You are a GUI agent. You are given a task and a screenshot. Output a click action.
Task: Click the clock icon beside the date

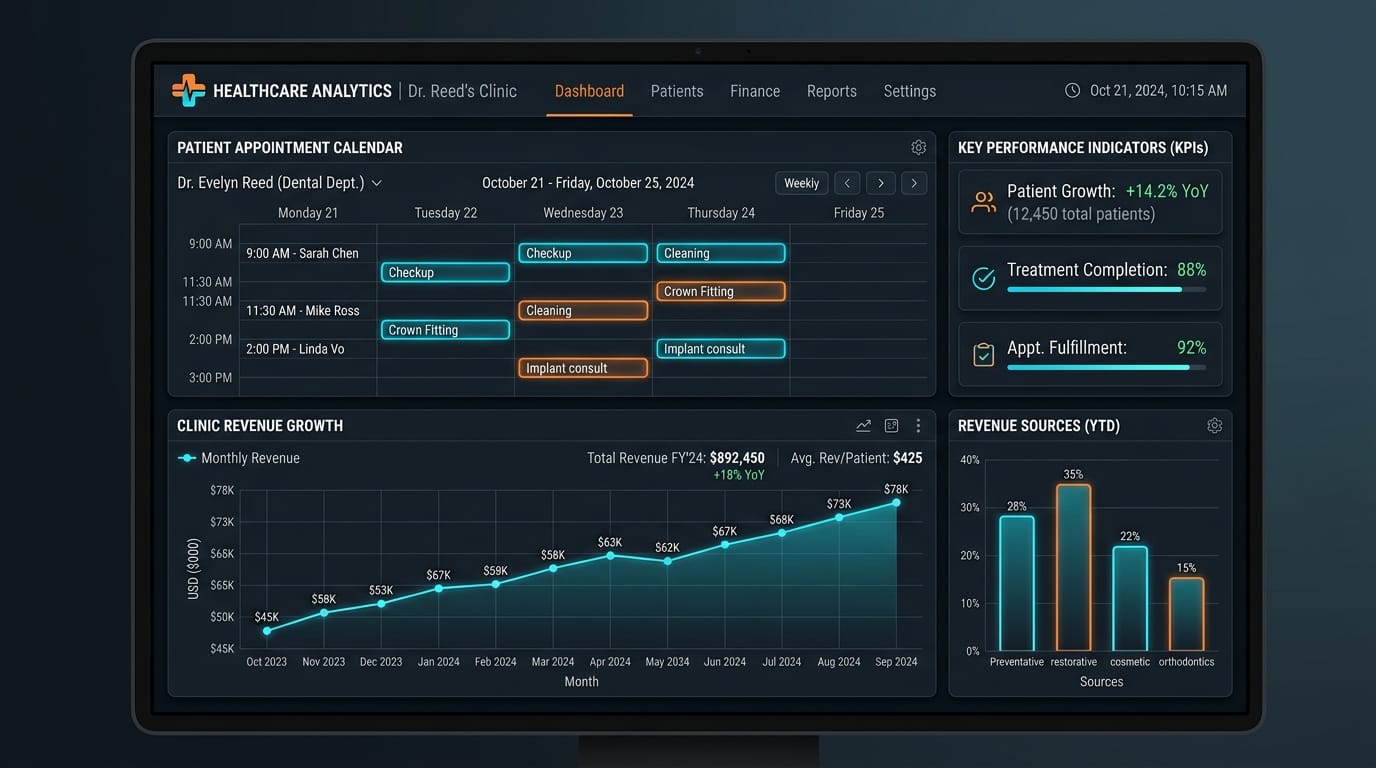(1072, 90)
